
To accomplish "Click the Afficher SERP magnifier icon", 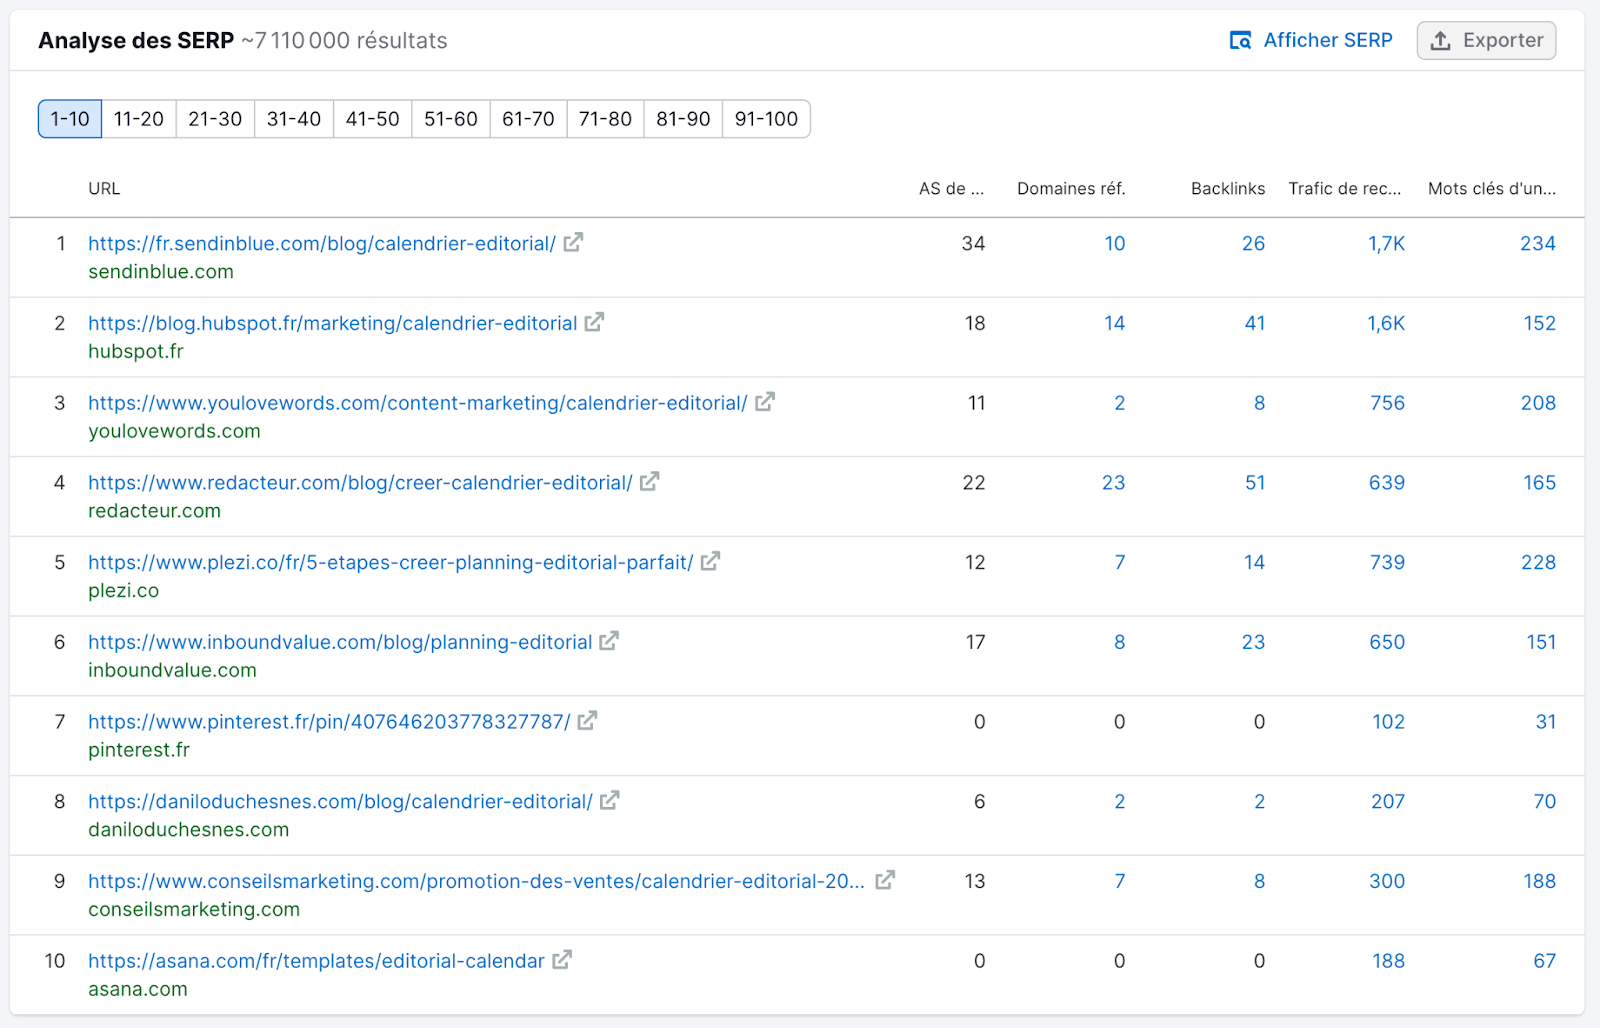I will [x=1240, y=41].
